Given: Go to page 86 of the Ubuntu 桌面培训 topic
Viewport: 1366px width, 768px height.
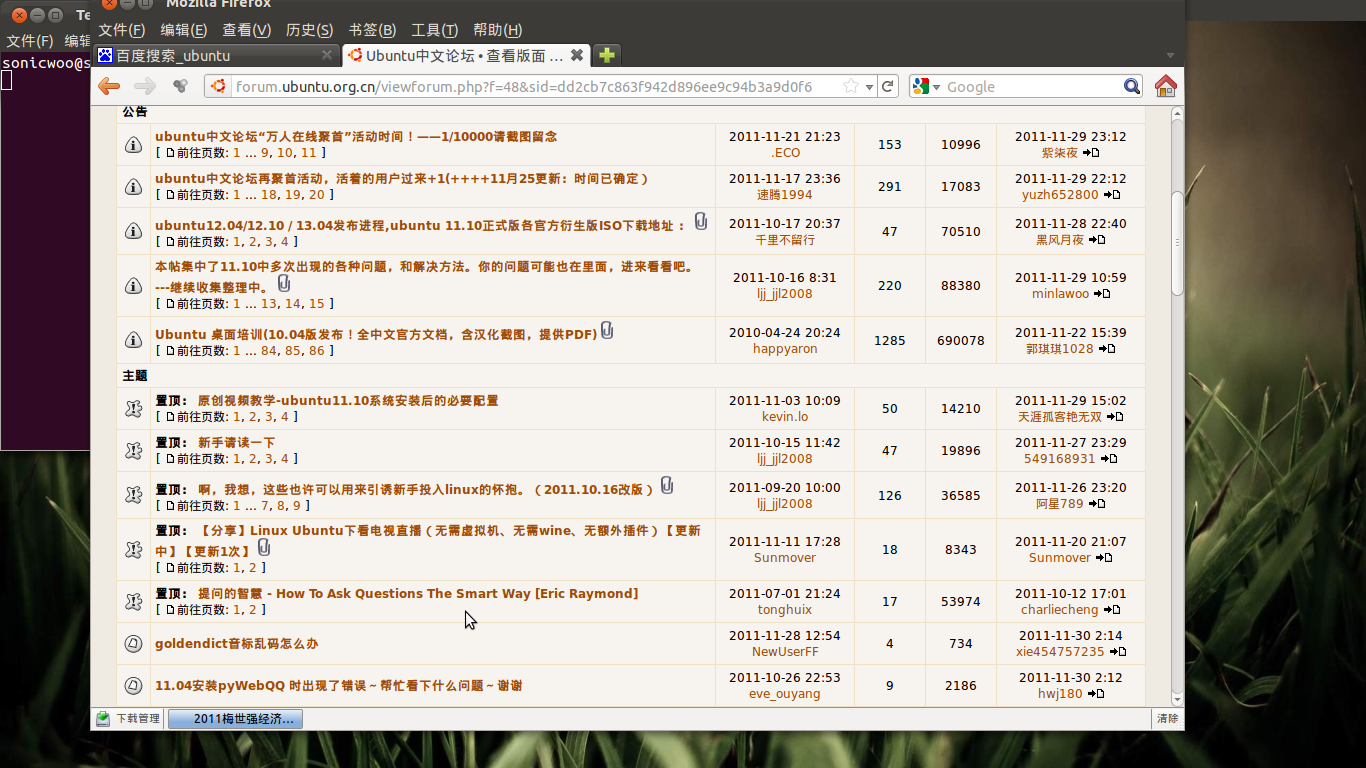Looking at the screenshot, I should coord(317,351).
